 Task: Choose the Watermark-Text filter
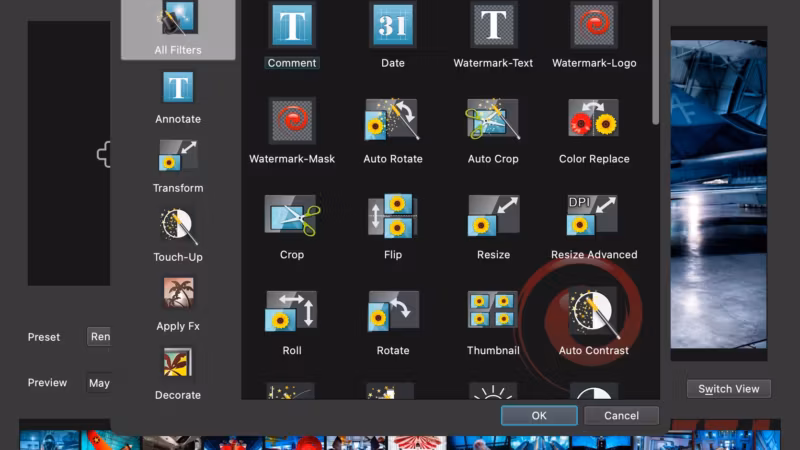click(493, 35)
